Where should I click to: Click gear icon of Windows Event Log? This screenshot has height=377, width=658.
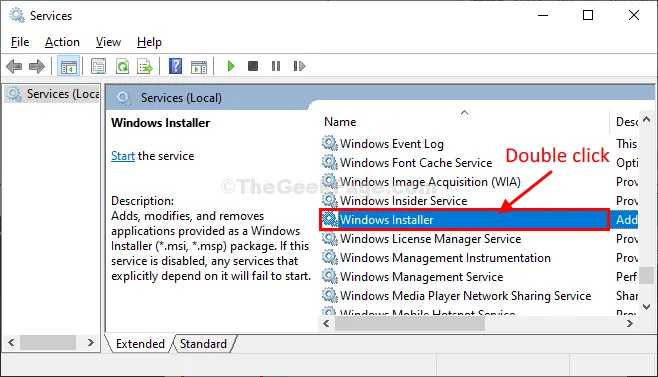tap(330, 144)
